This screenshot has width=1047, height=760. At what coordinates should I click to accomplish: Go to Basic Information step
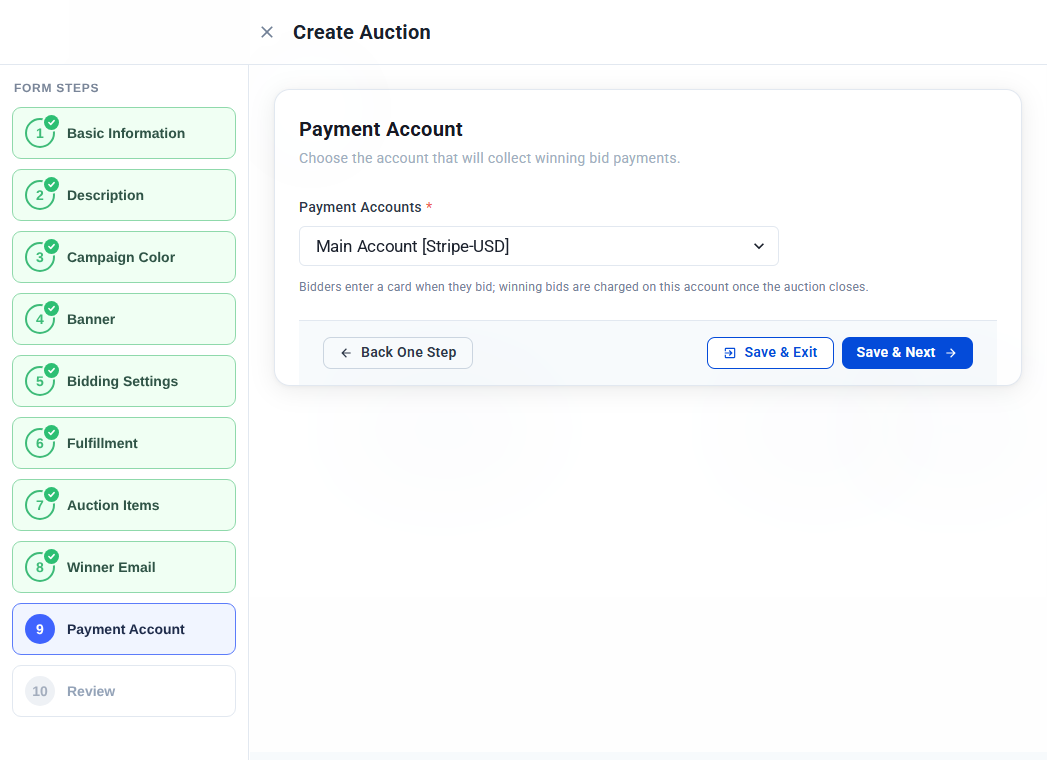click(x=124, y=133)
